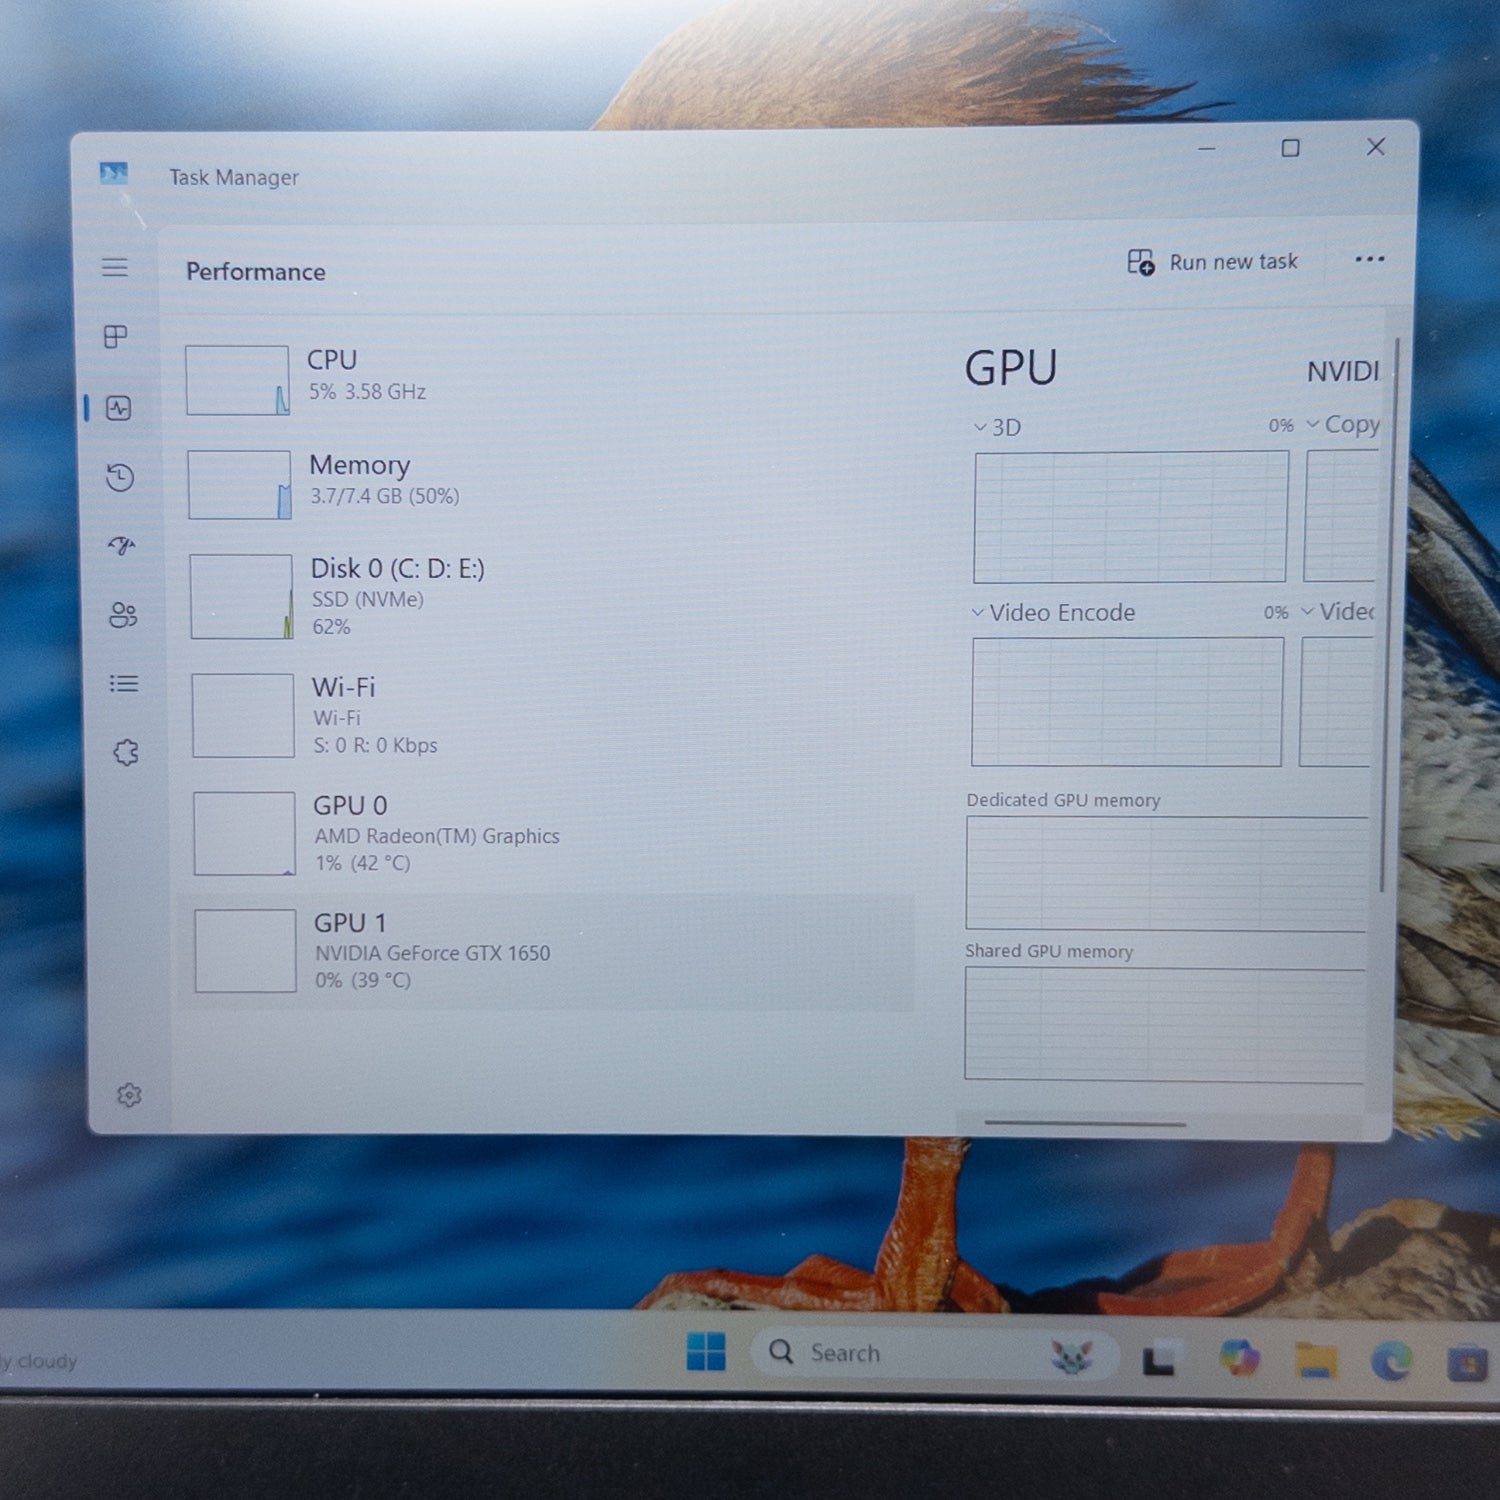Open the three-dot more options menu

tap(1369, 260)
